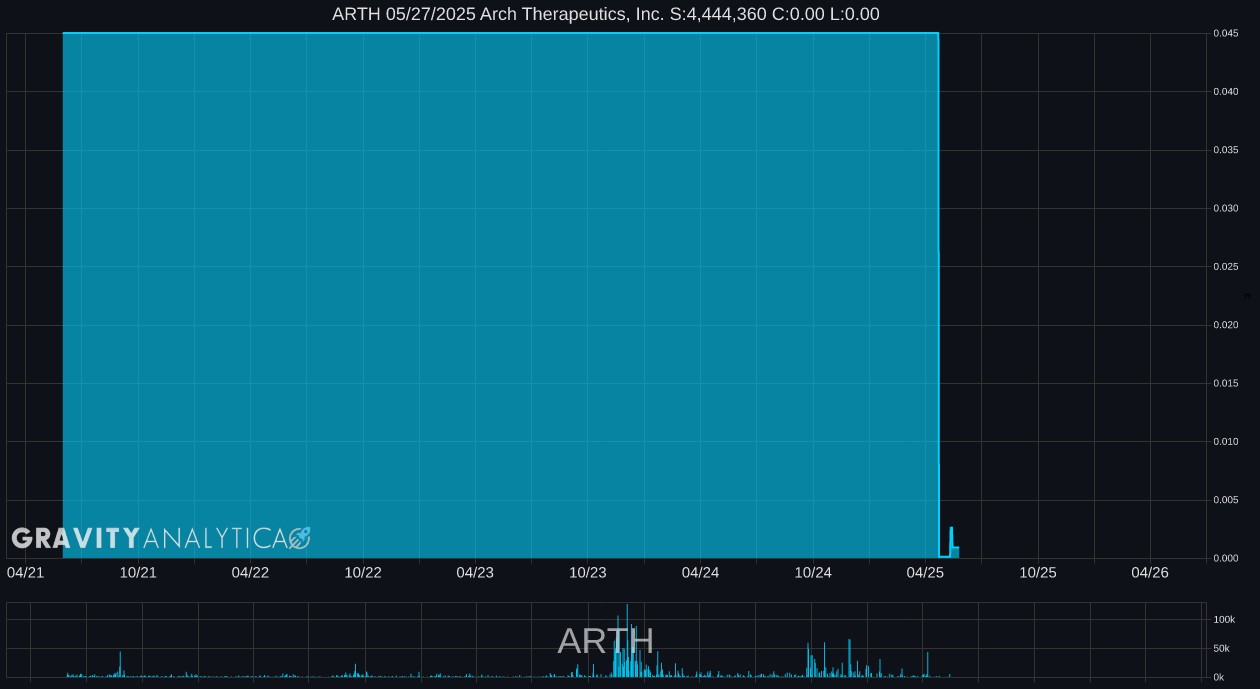The image size is (1260, 689).
Task: Click the 0.015 price axis label
Action: (x=1226, y=383)
